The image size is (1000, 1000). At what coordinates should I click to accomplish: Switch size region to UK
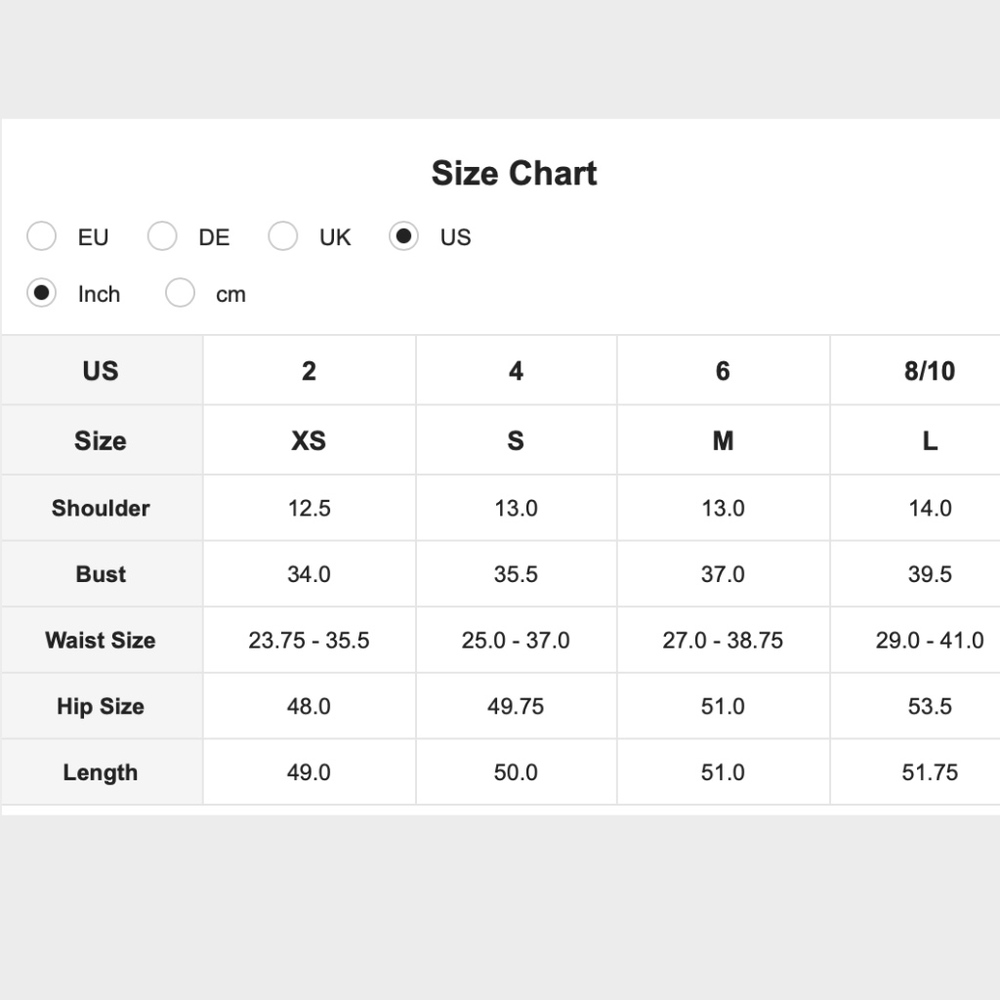click(x=283, y=237)
